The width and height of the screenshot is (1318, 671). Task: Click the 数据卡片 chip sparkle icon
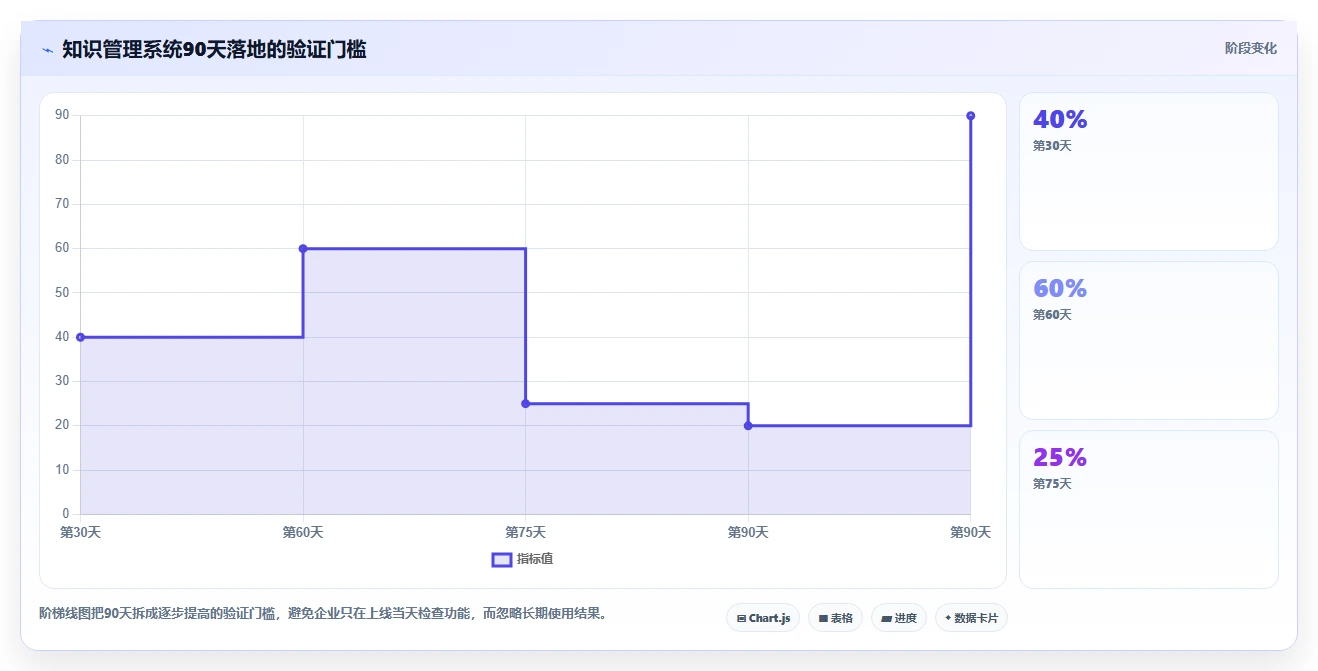click(x=948, y=618)
